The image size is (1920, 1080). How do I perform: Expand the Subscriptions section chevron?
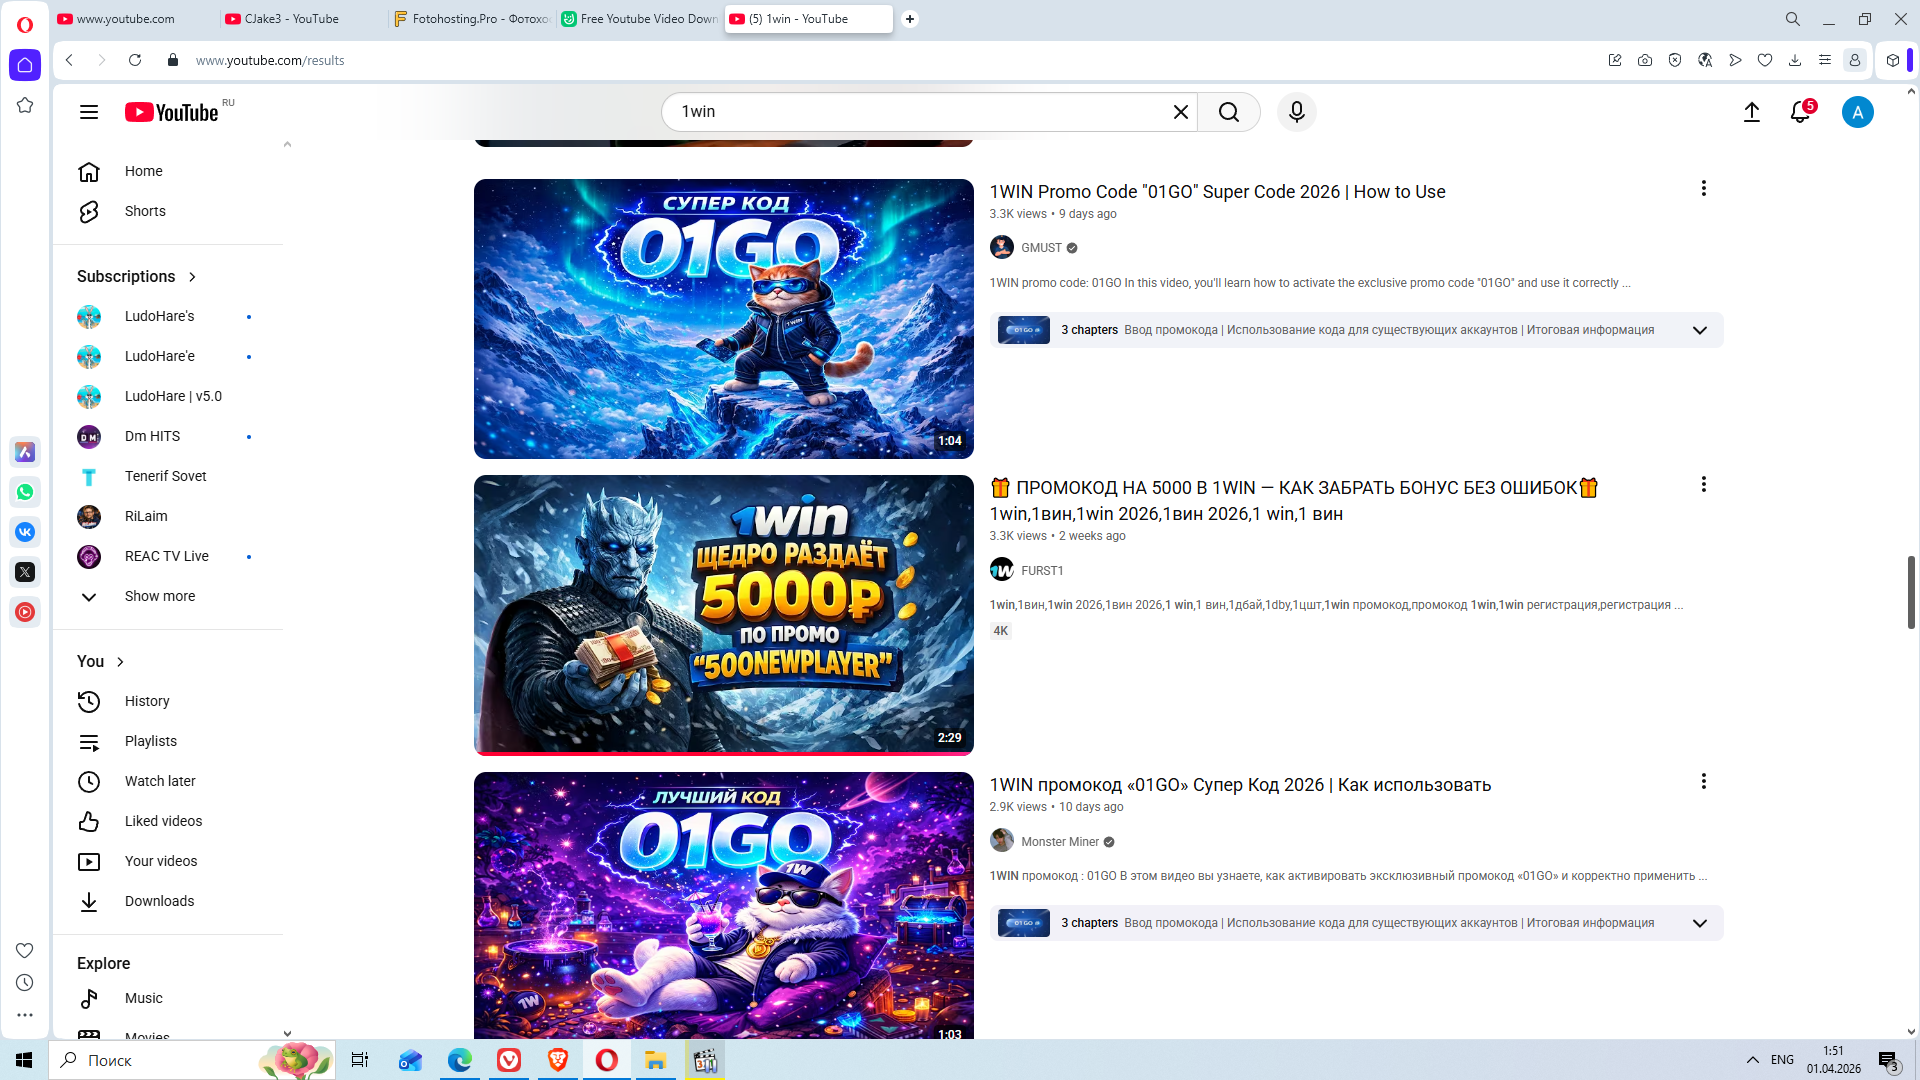(x=192, y=277)
